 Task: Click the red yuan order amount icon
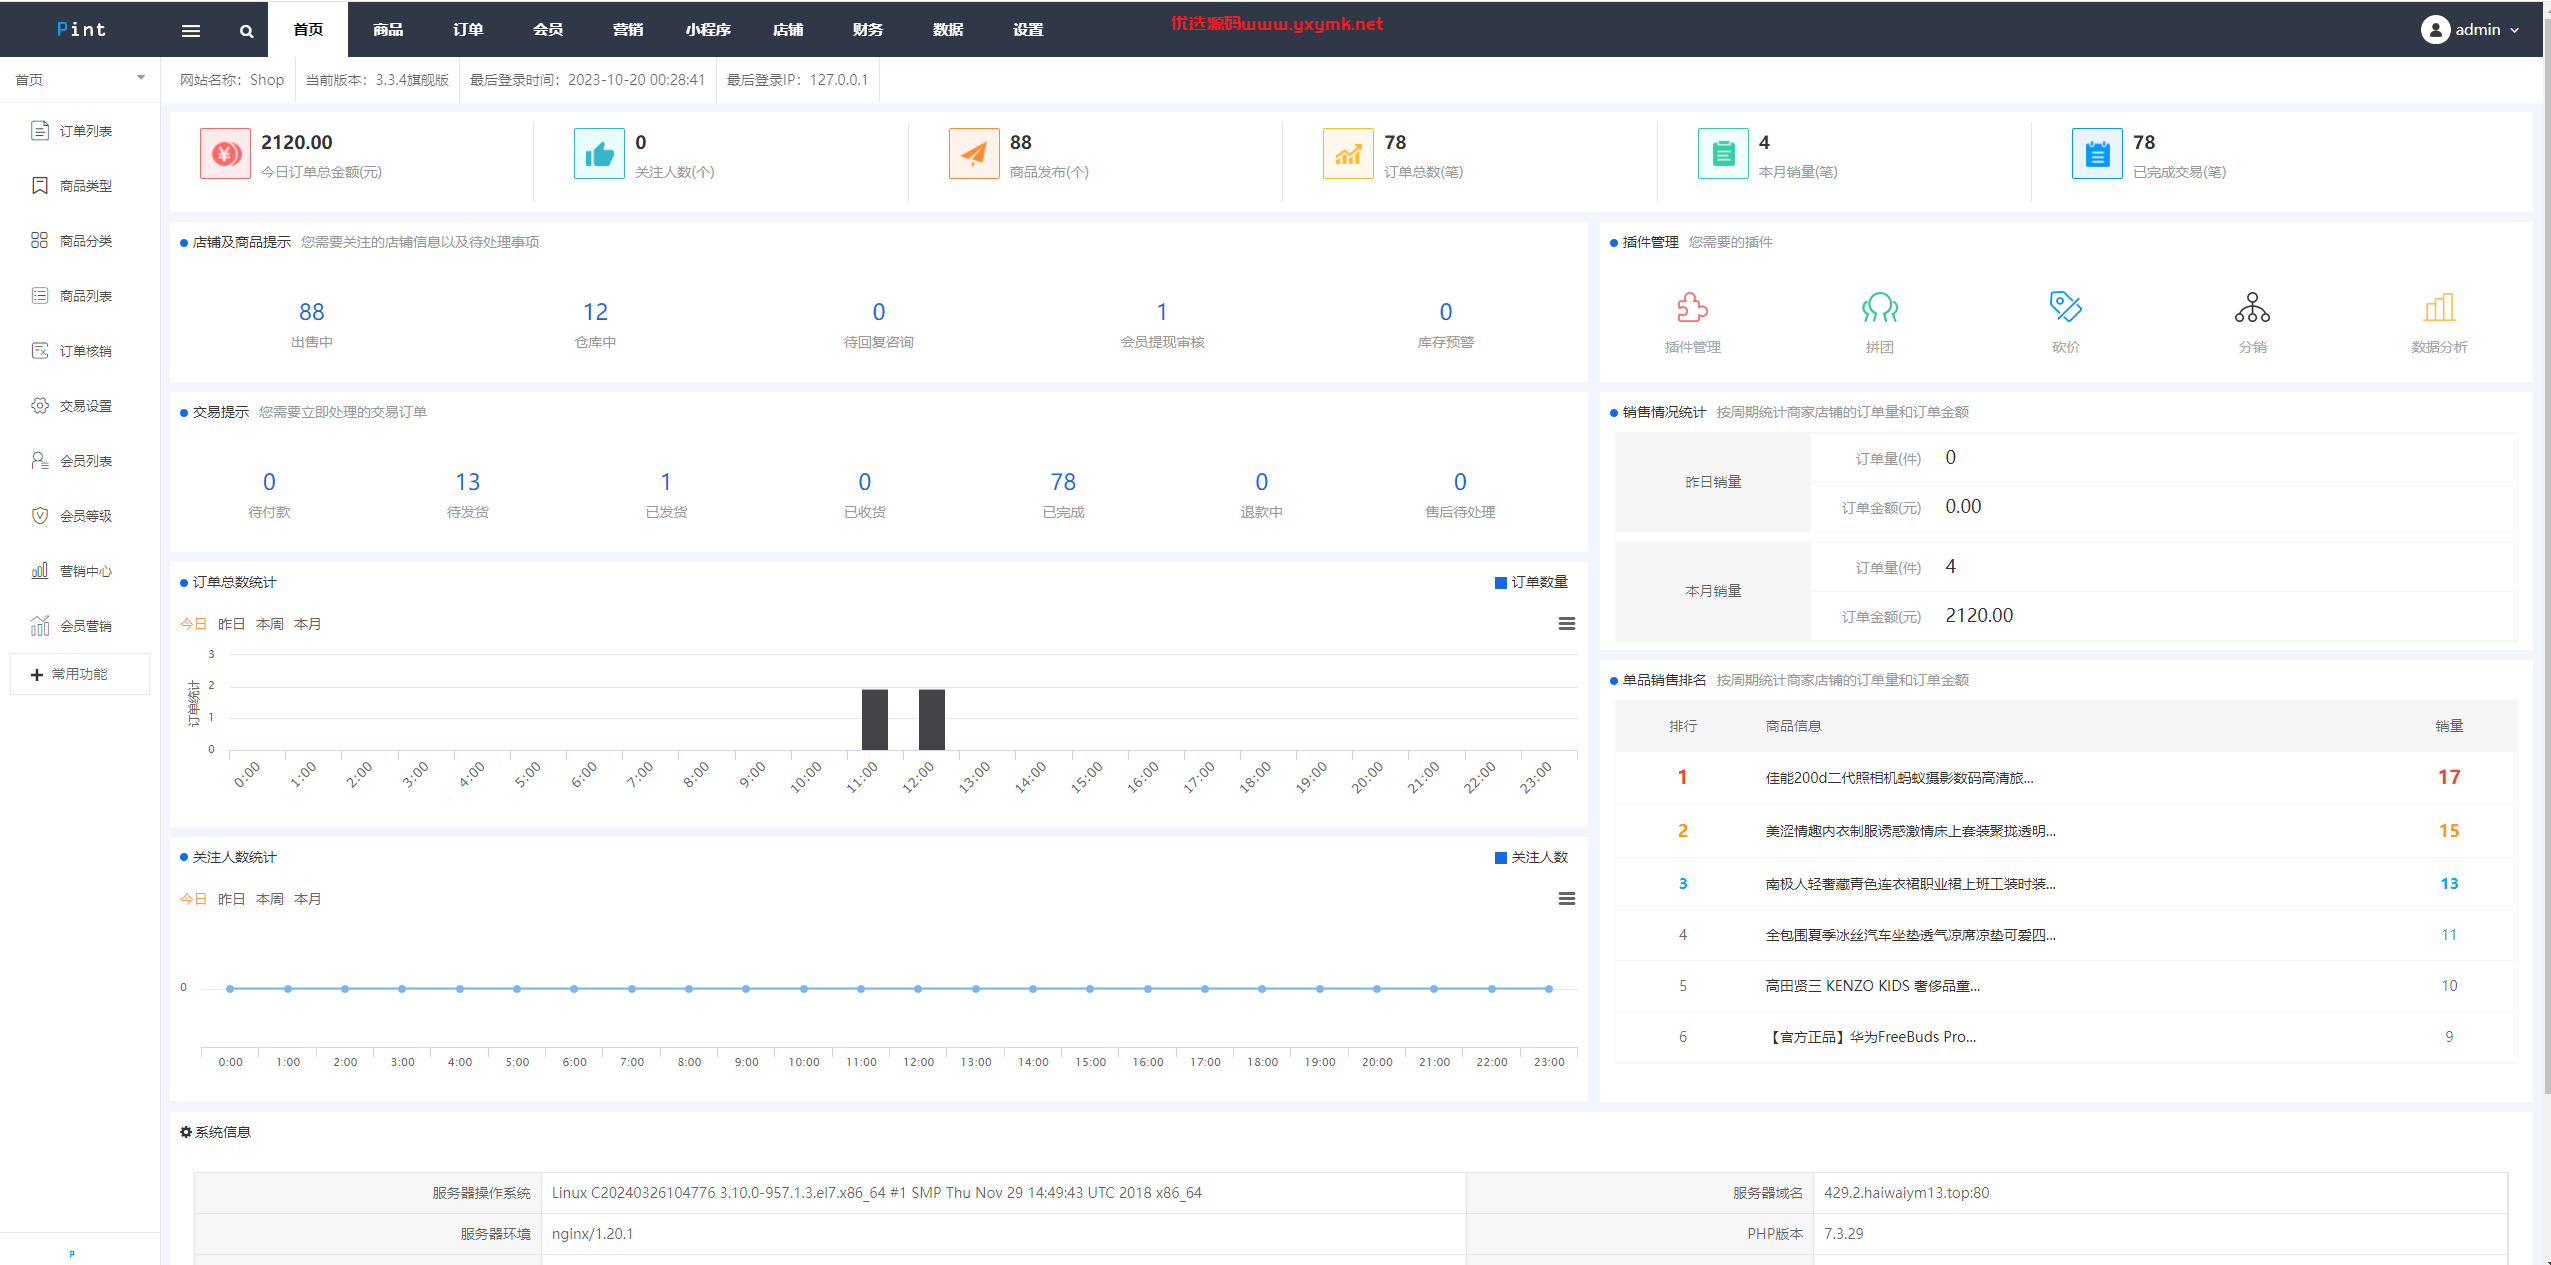pos(225,154)
